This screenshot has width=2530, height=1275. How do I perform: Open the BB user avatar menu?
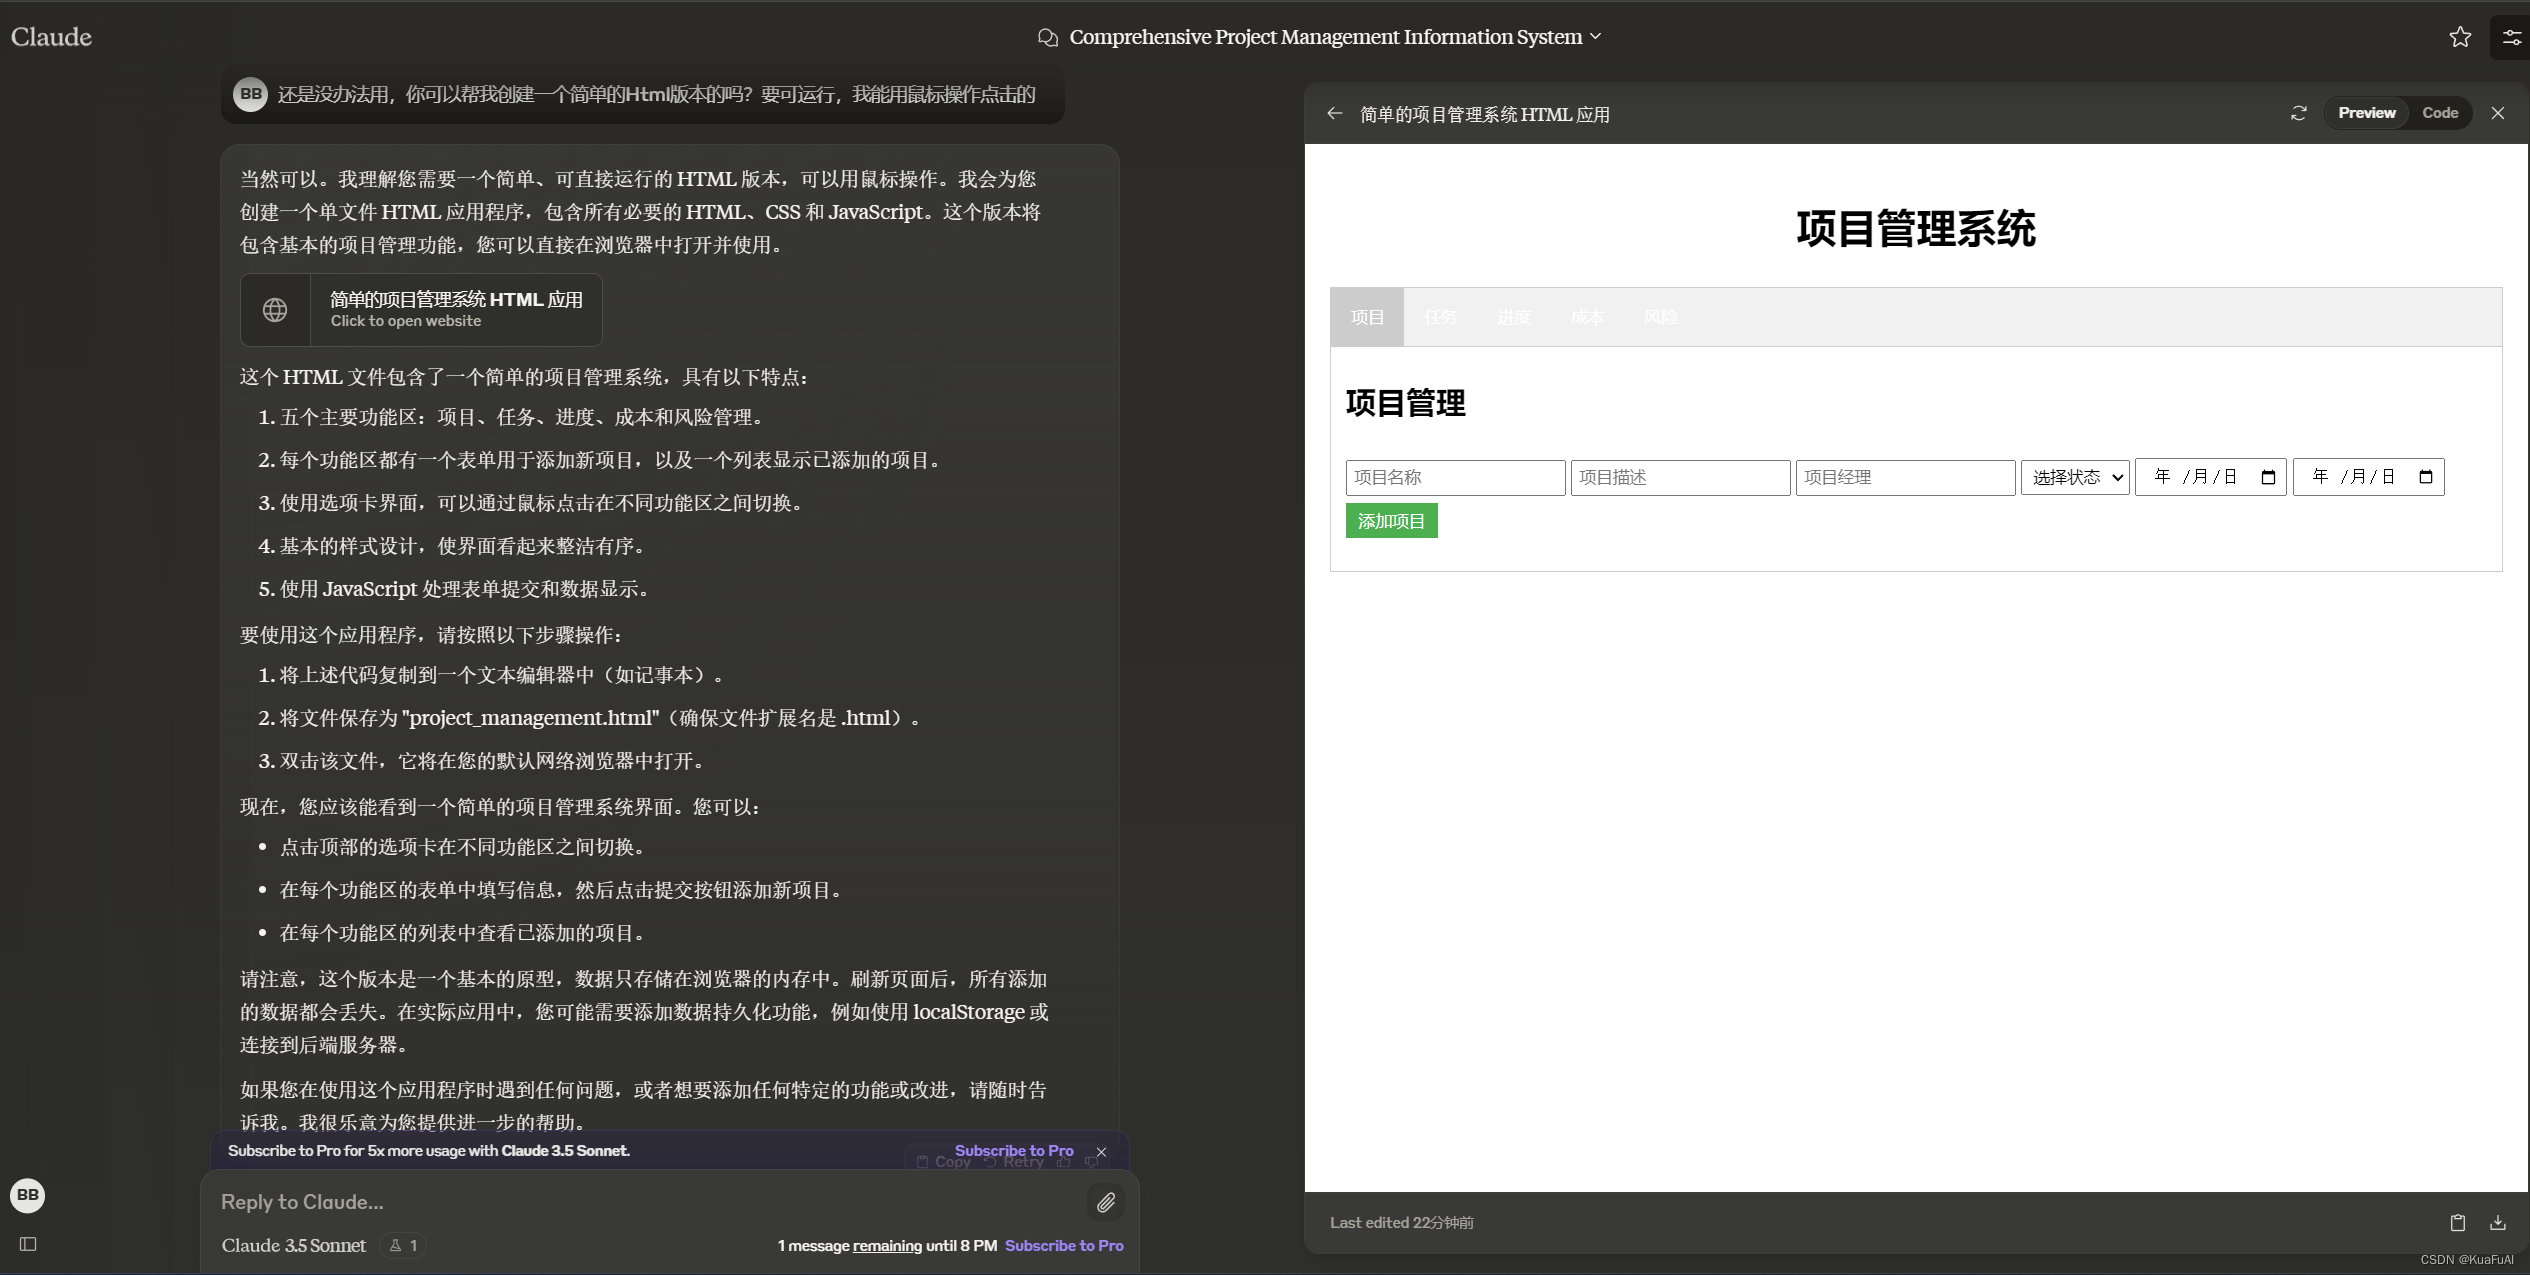pyautogui.click(x=28, y=1194)
